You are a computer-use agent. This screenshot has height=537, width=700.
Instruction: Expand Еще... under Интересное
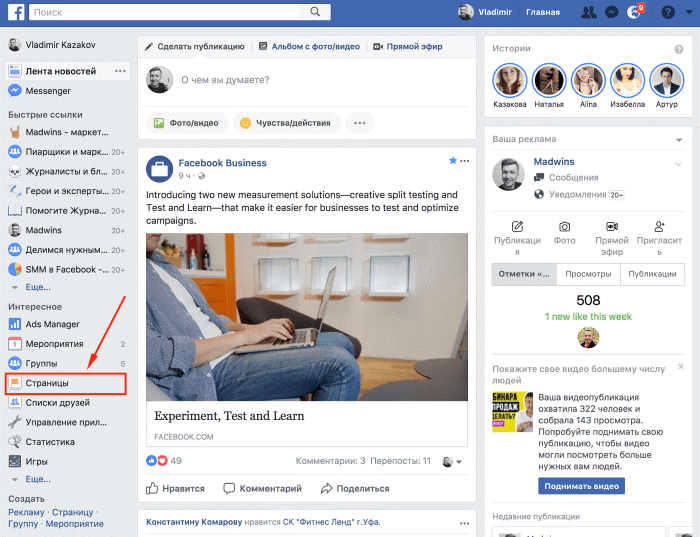pos(38,479)
